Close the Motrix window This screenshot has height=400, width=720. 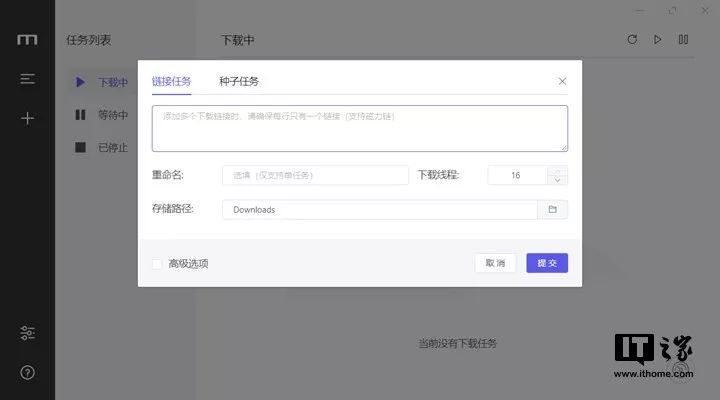pyautogui.click(x=705, y=11)
